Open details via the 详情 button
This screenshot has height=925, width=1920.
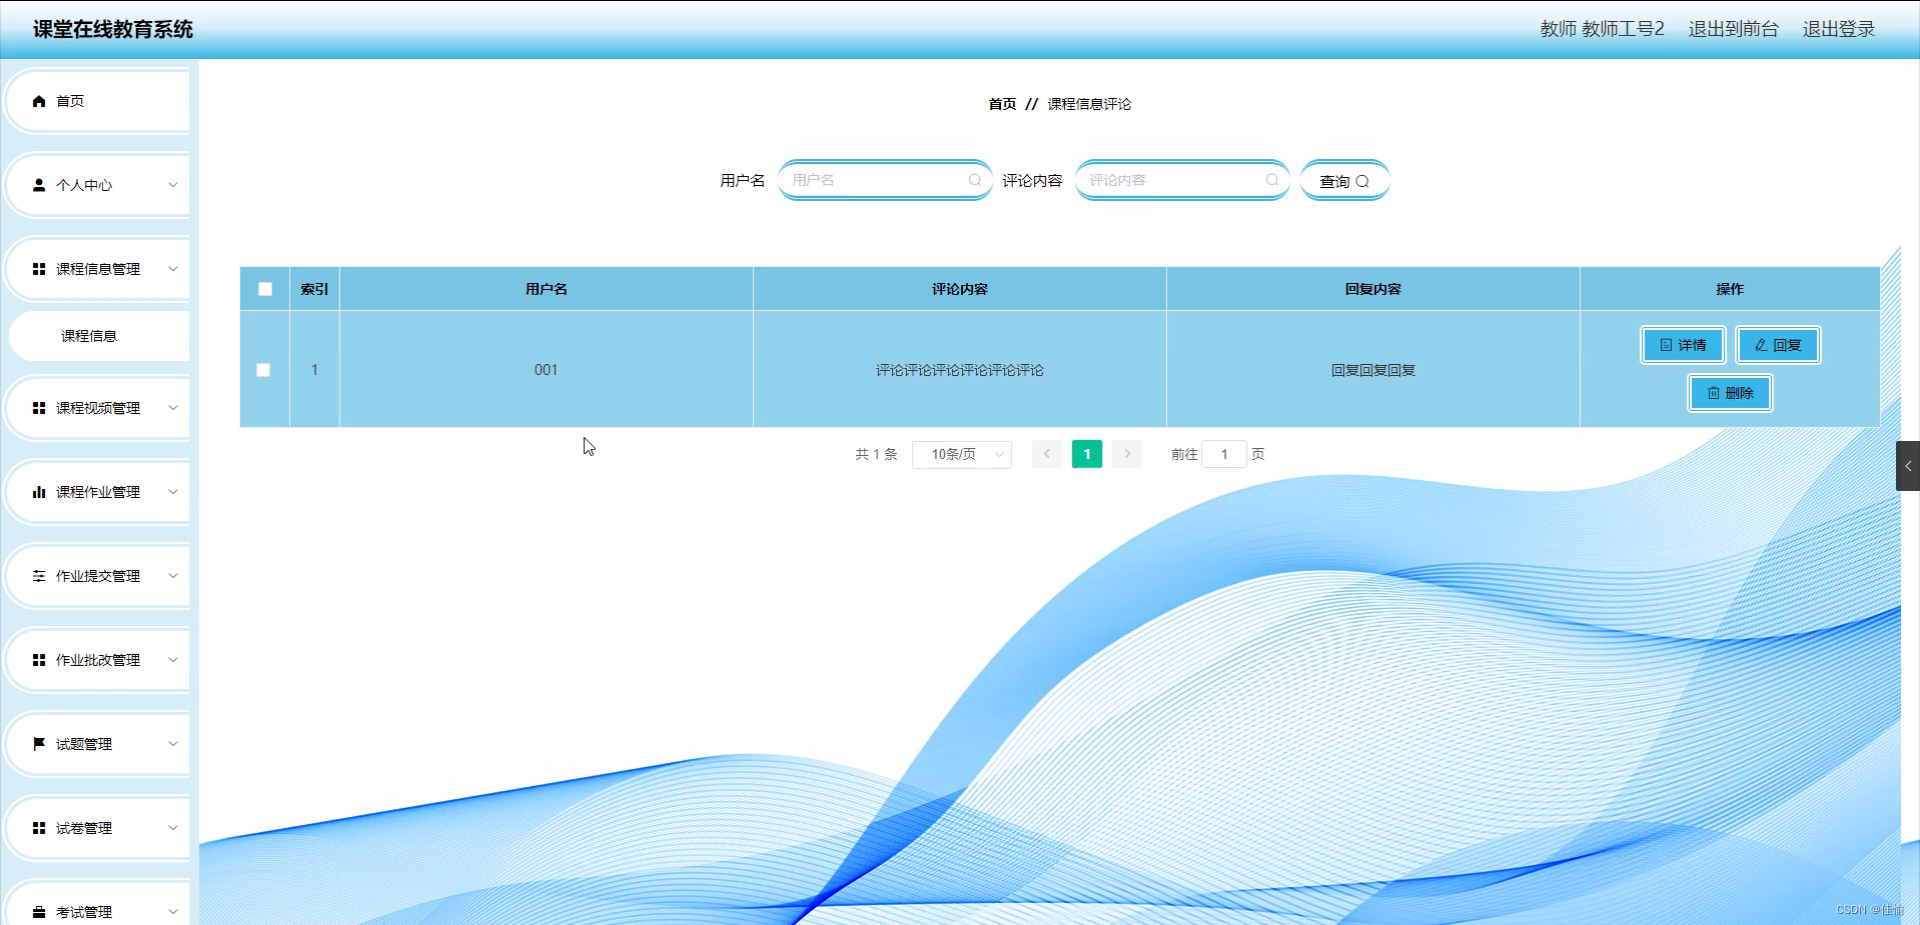pyautogui.click(x=1683, y=345)
